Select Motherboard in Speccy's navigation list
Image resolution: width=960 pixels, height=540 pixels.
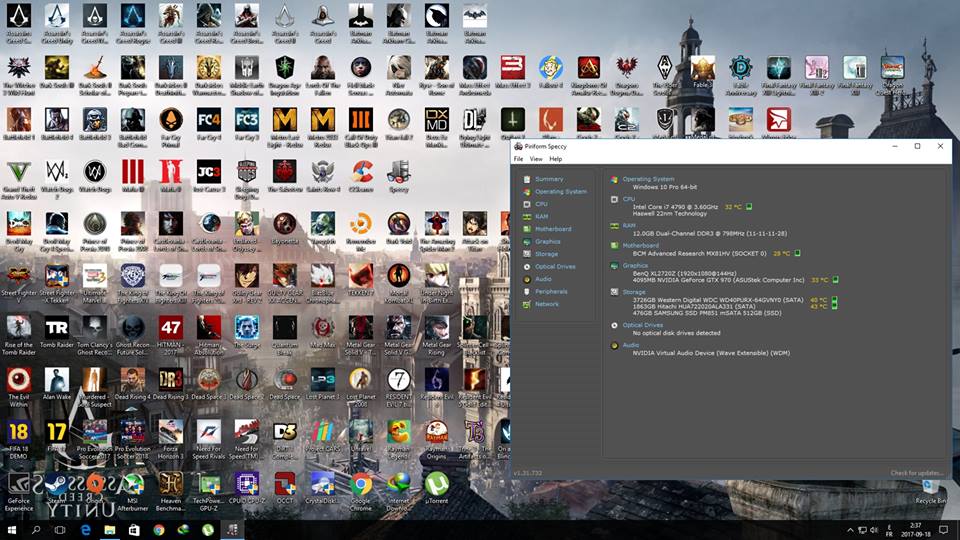click(553, 229)
